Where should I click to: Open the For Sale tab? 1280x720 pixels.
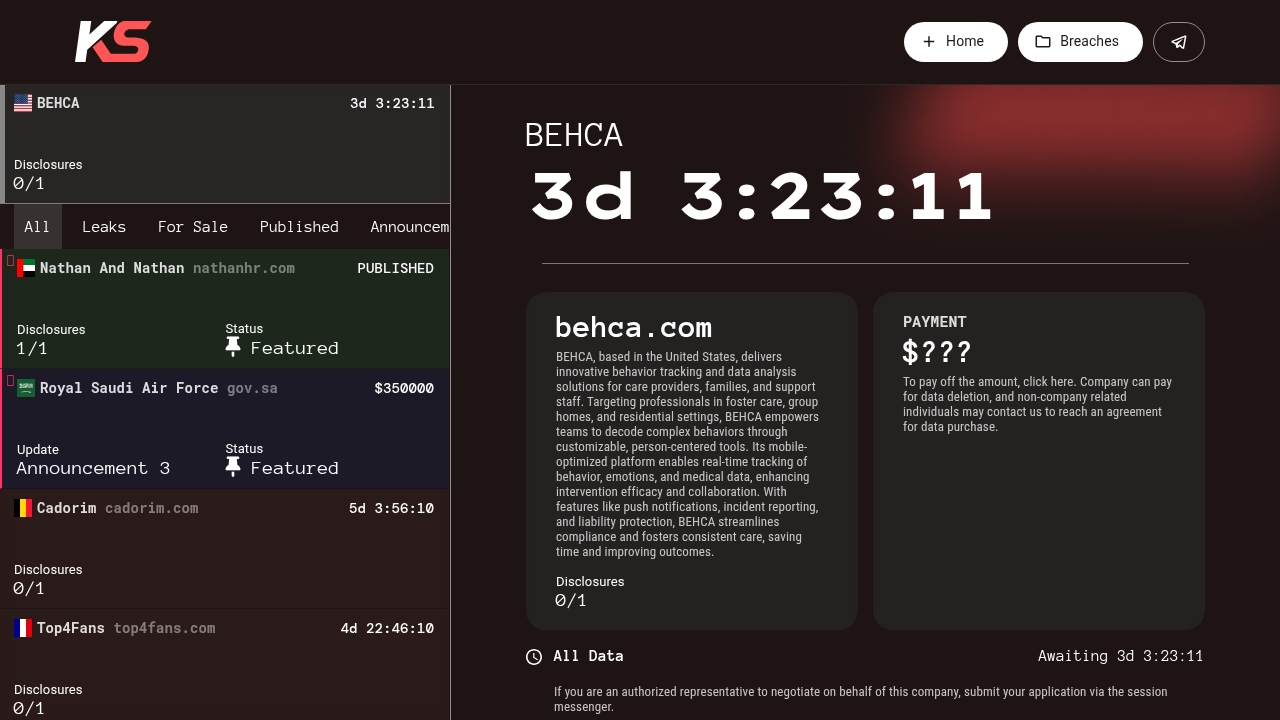[193, 227]
